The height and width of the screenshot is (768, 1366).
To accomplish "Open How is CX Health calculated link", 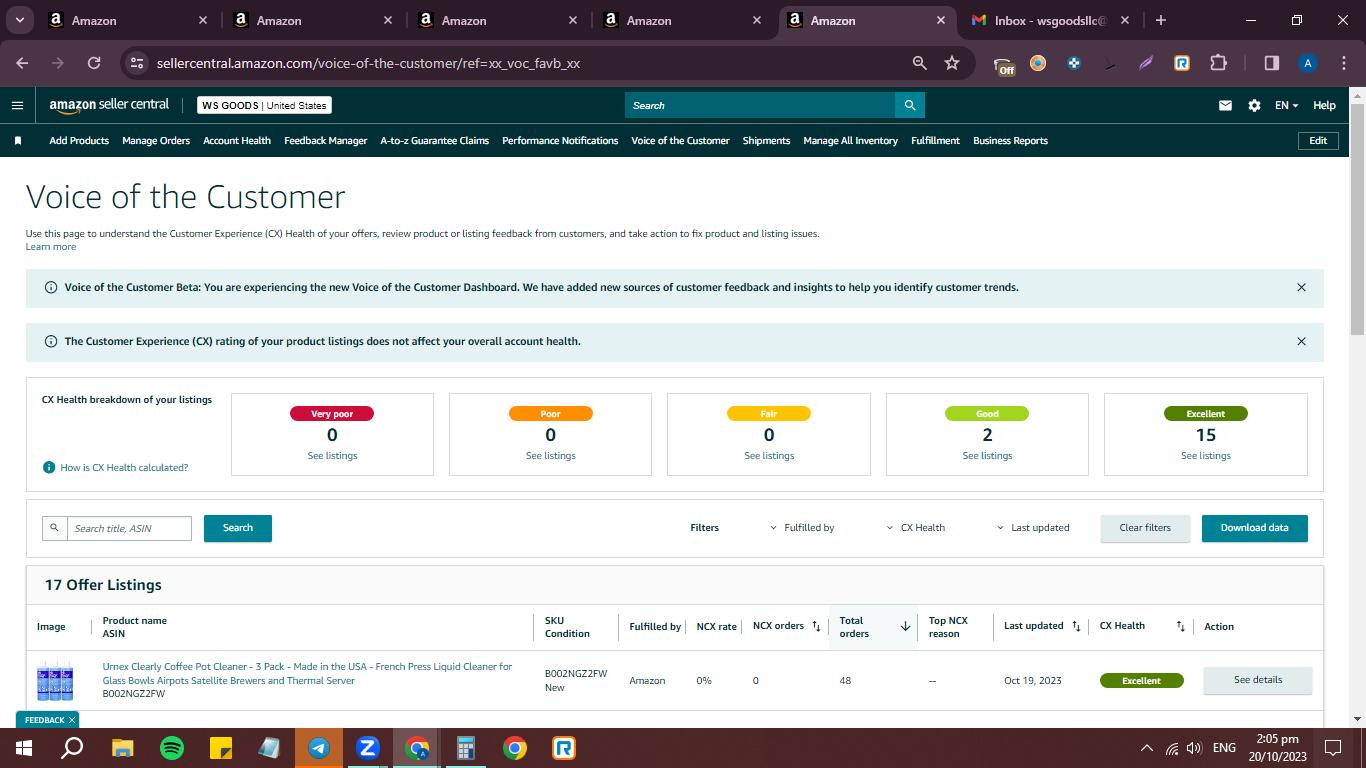I will [124, 468].
